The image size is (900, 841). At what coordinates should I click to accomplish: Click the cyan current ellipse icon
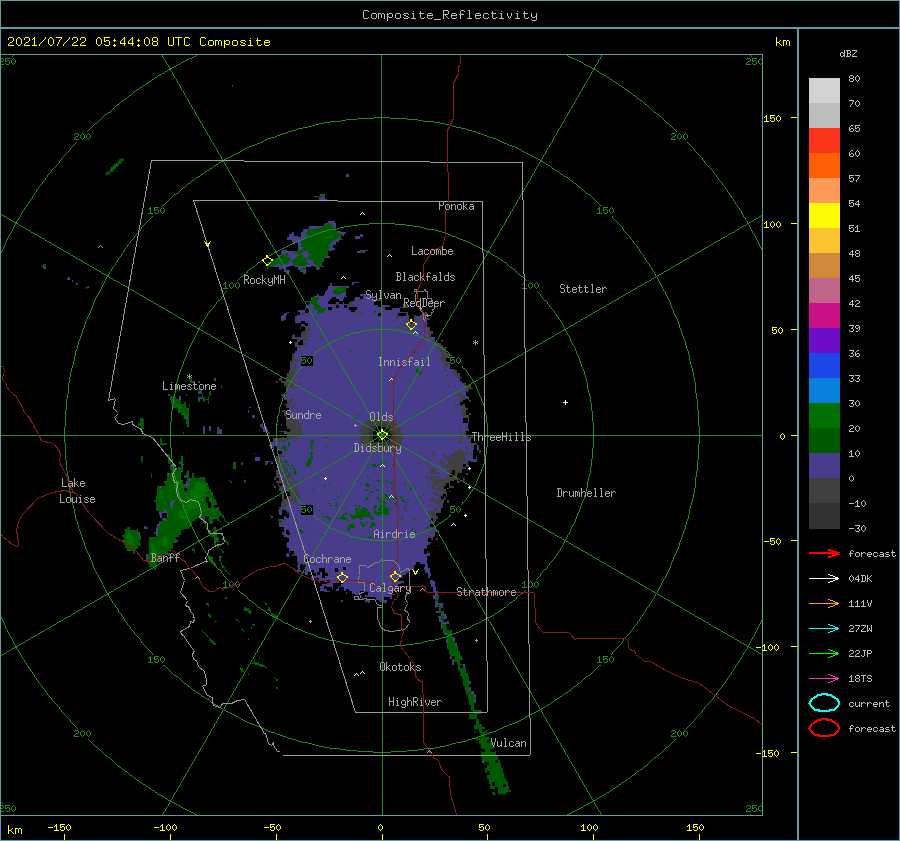(824, 703)
